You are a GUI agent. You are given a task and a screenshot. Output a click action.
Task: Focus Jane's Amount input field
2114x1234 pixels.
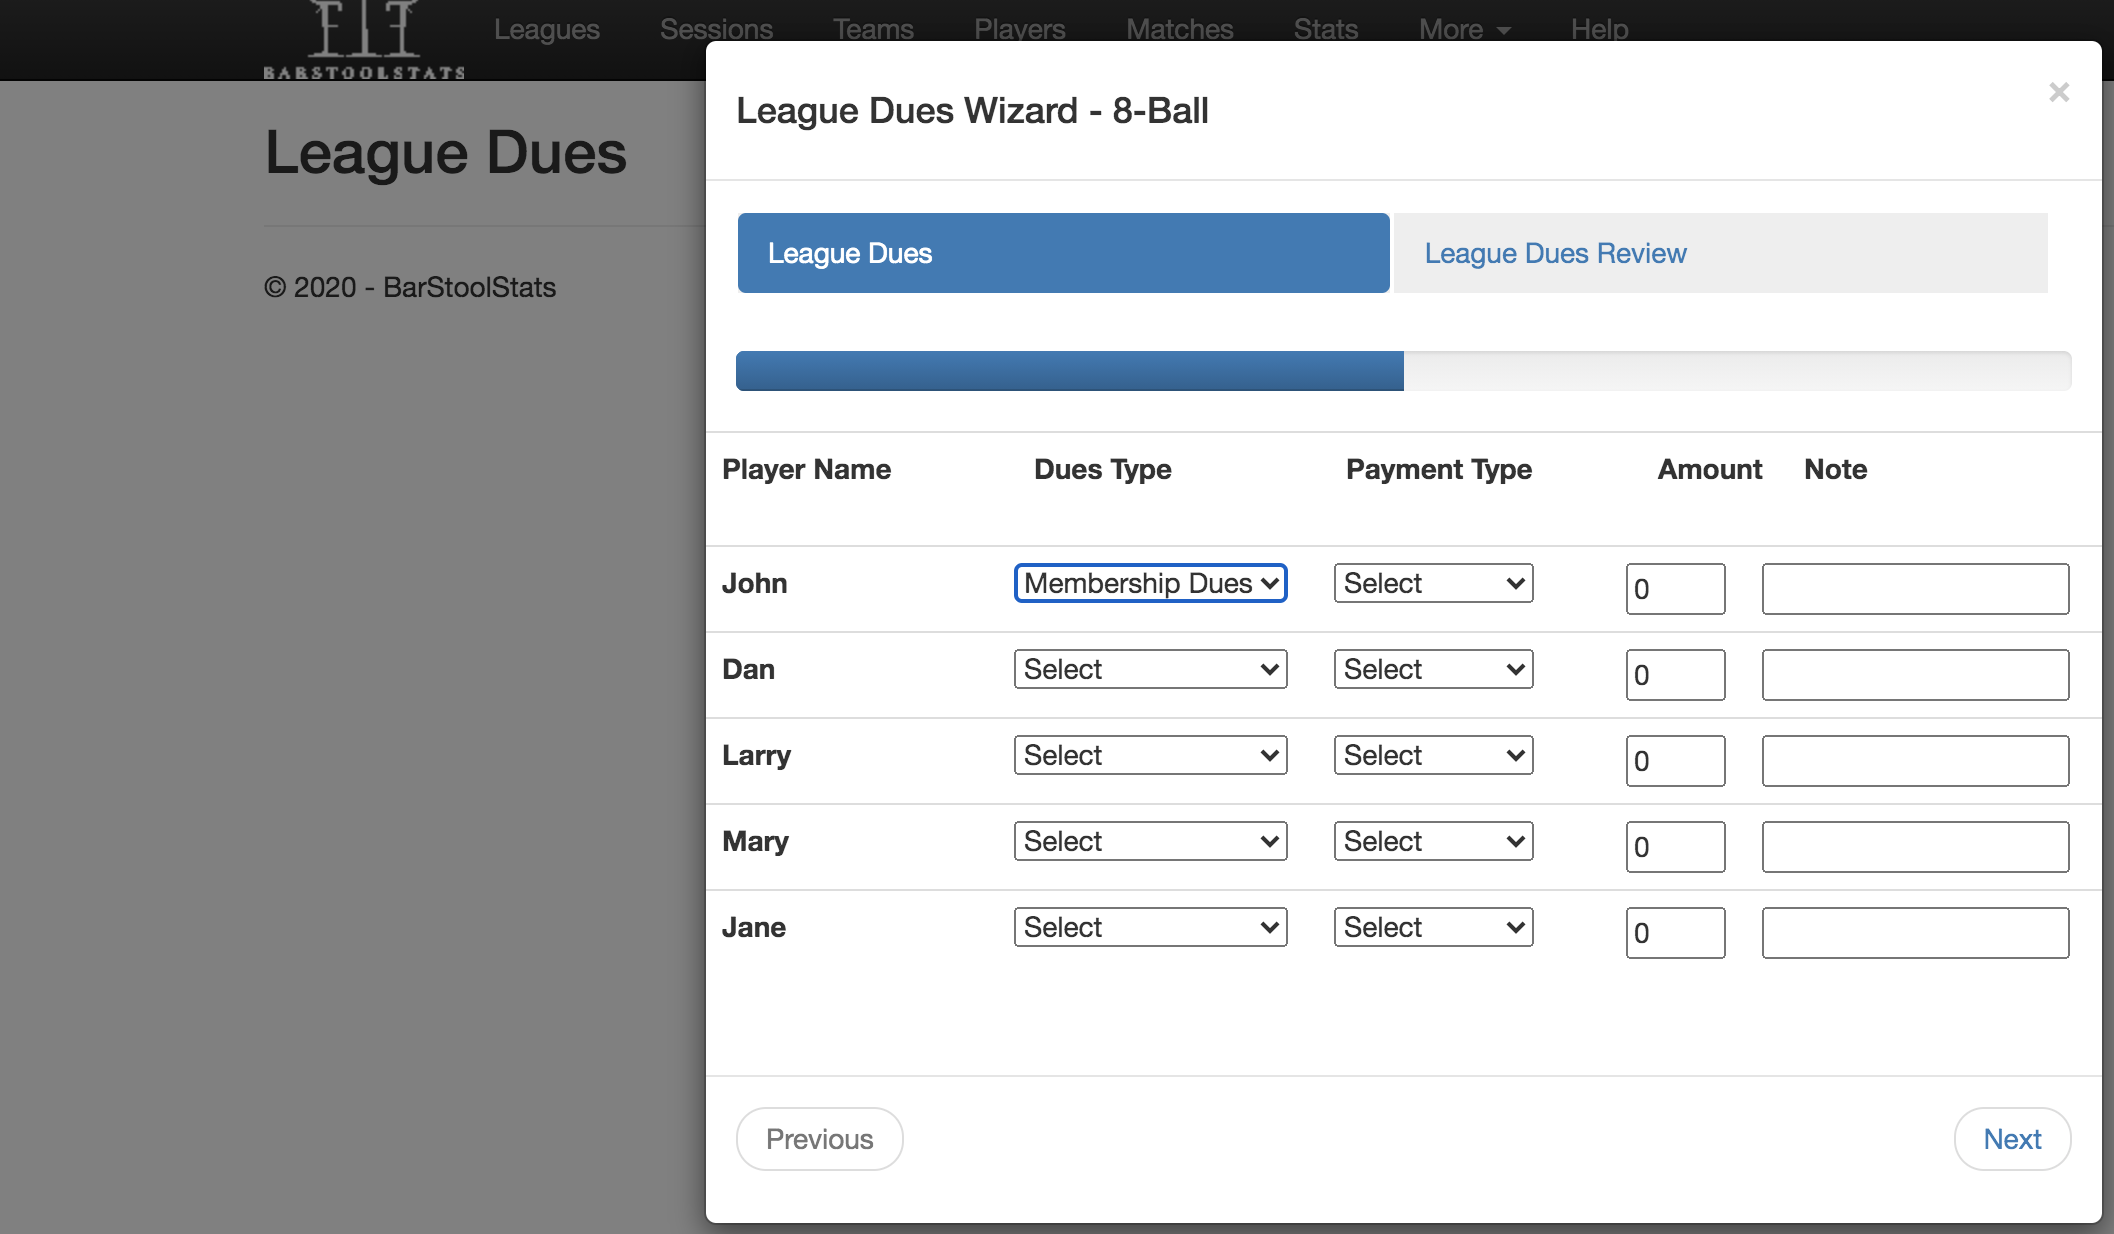[1674, 933]
